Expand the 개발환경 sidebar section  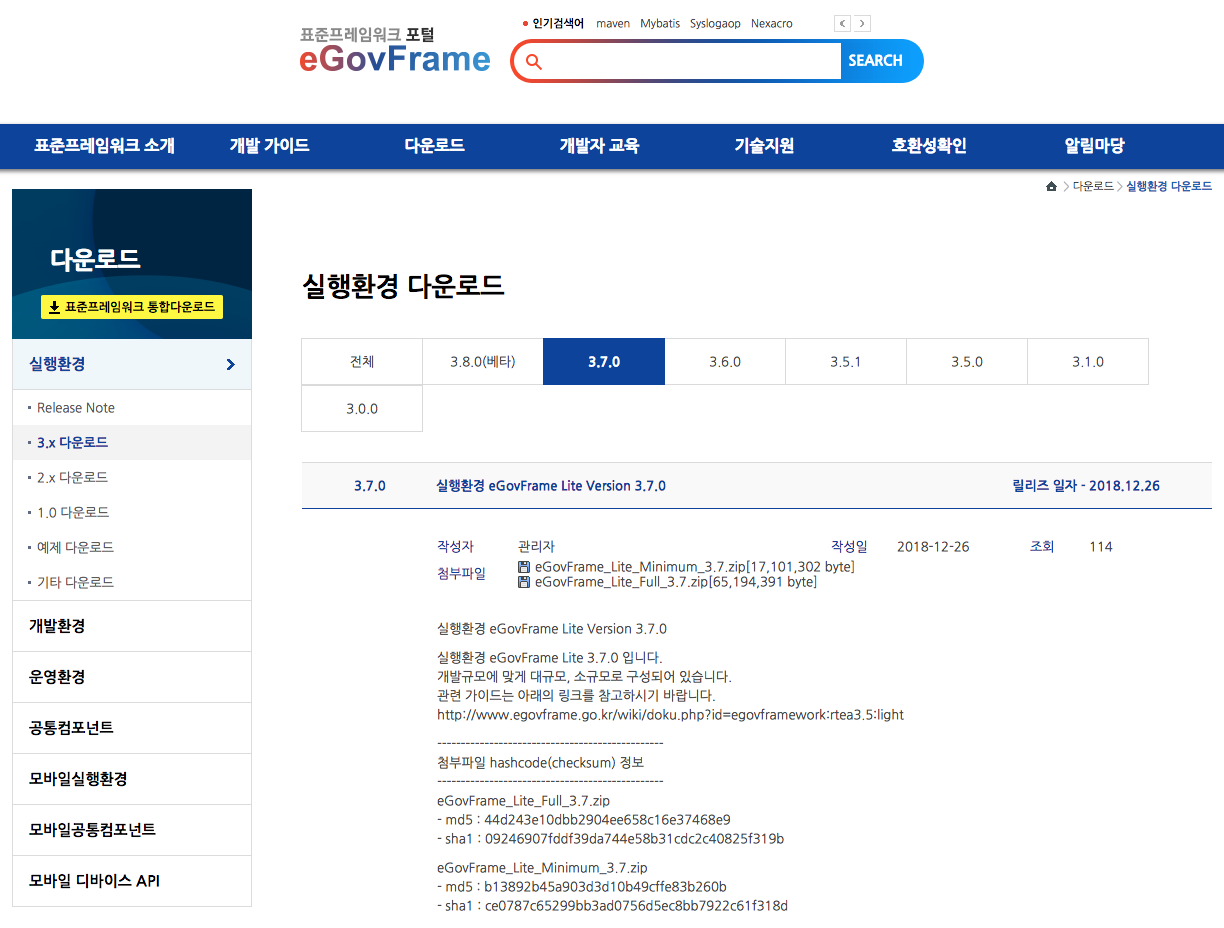tap(131, 626)
